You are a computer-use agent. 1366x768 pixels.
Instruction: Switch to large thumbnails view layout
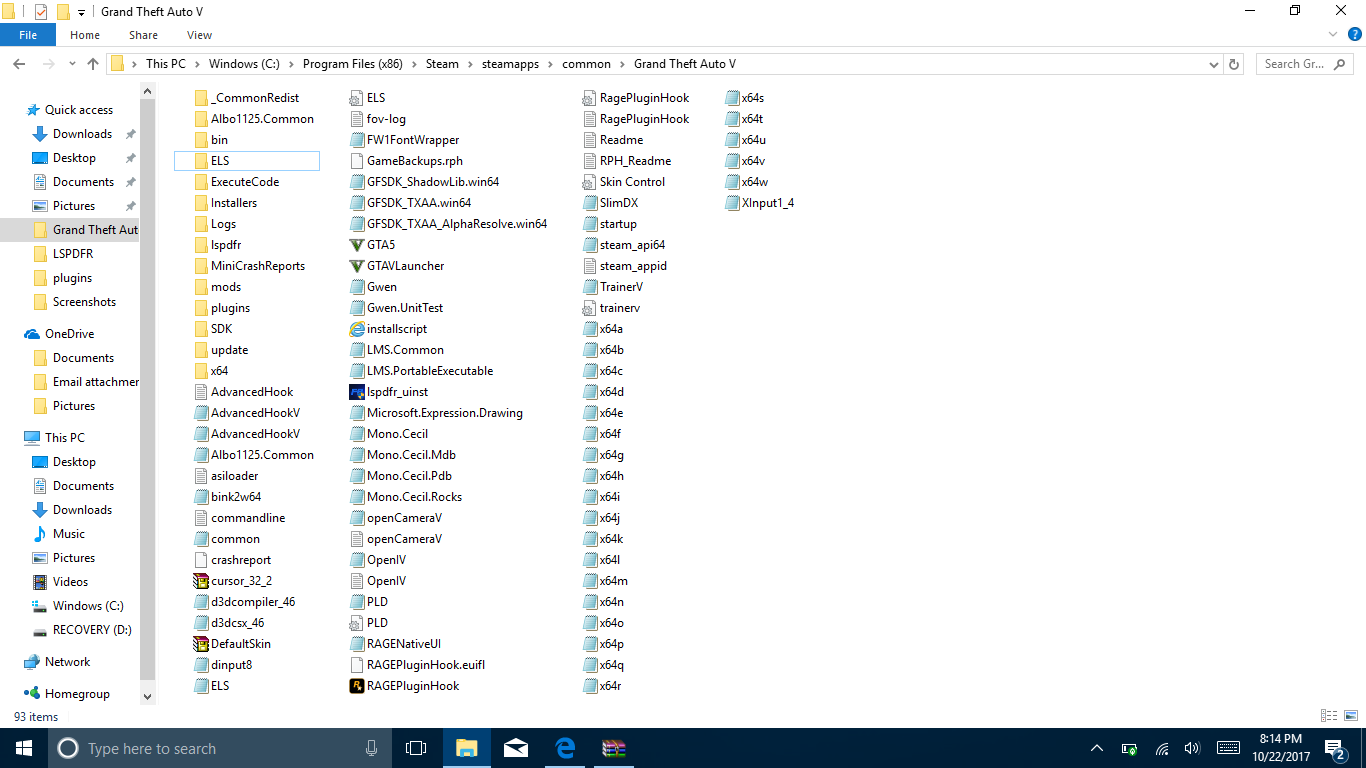(x=1349, y=716)
